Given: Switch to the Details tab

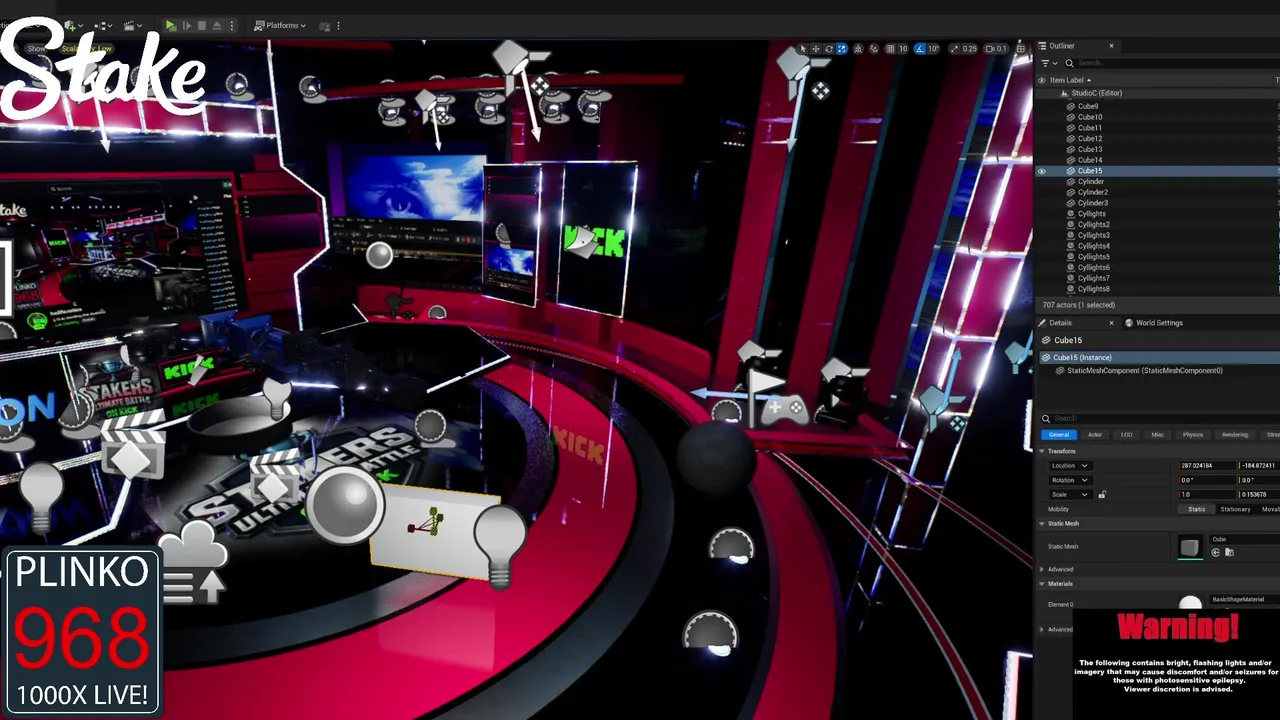Looking at the screenshot, I should 1060,323.
